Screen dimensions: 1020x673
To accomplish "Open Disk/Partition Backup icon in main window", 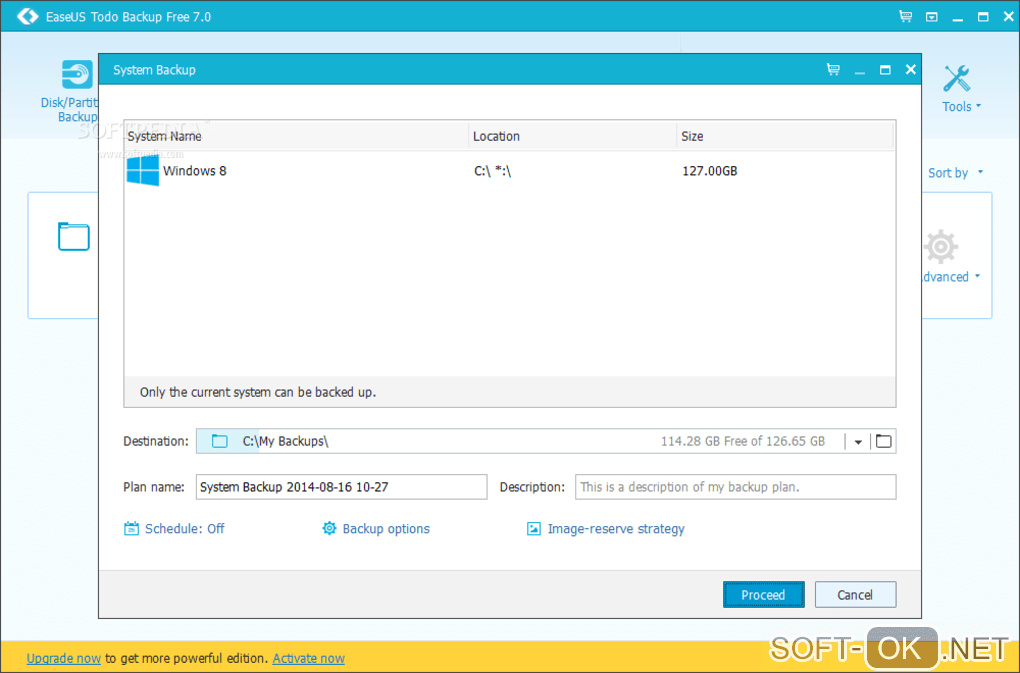I will click(x=77, y=74).
